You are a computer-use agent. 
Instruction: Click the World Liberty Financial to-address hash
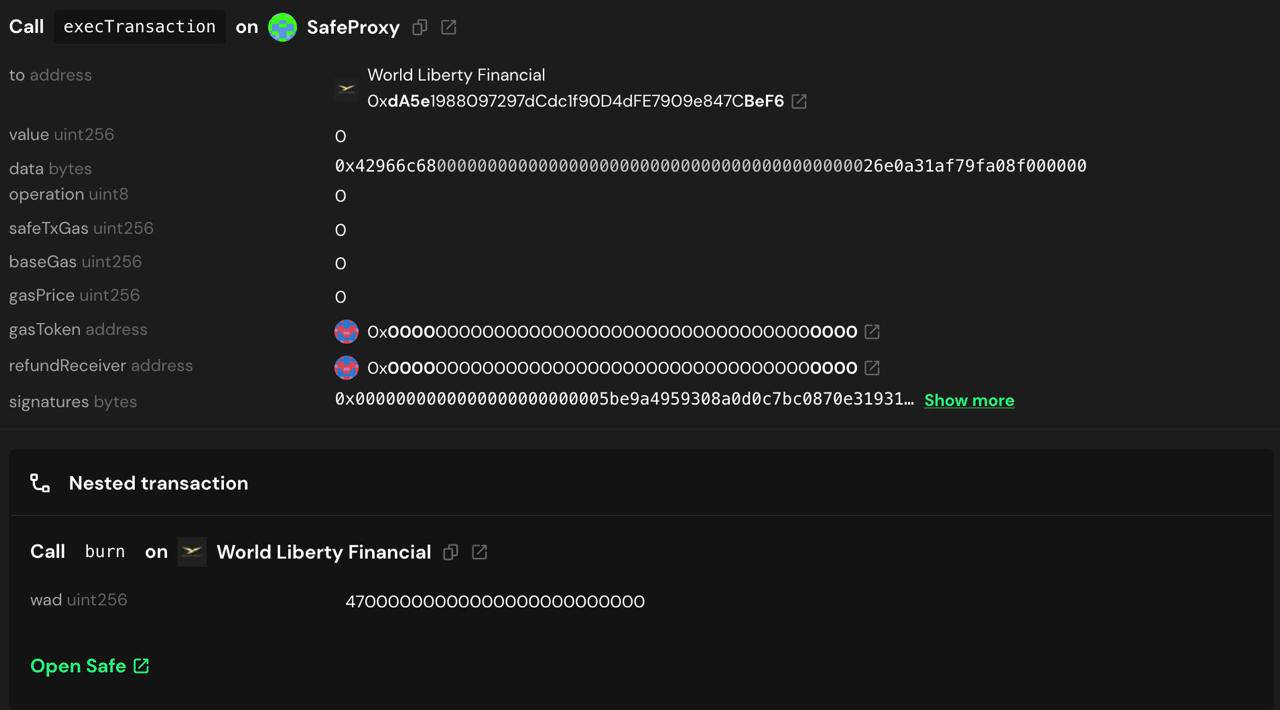point(575,101)
